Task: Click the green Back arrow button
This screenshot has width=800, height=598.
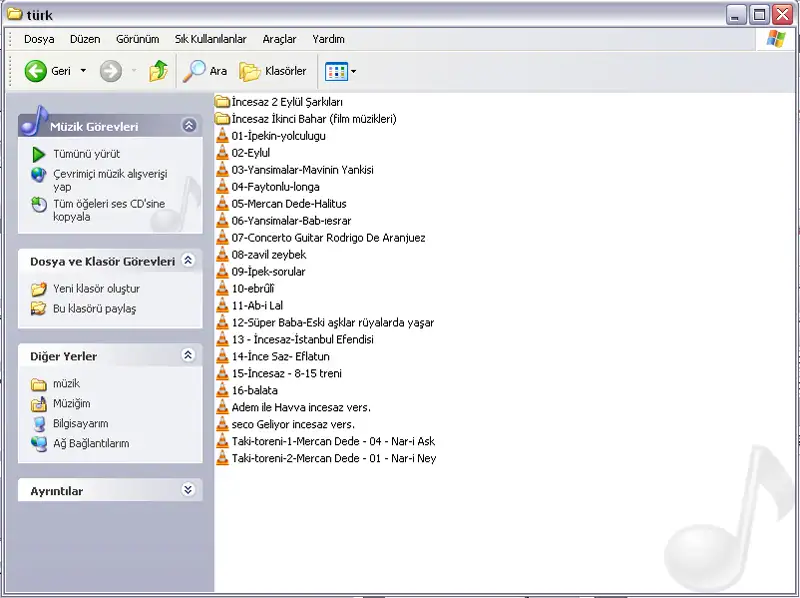Action: (36, 71)
